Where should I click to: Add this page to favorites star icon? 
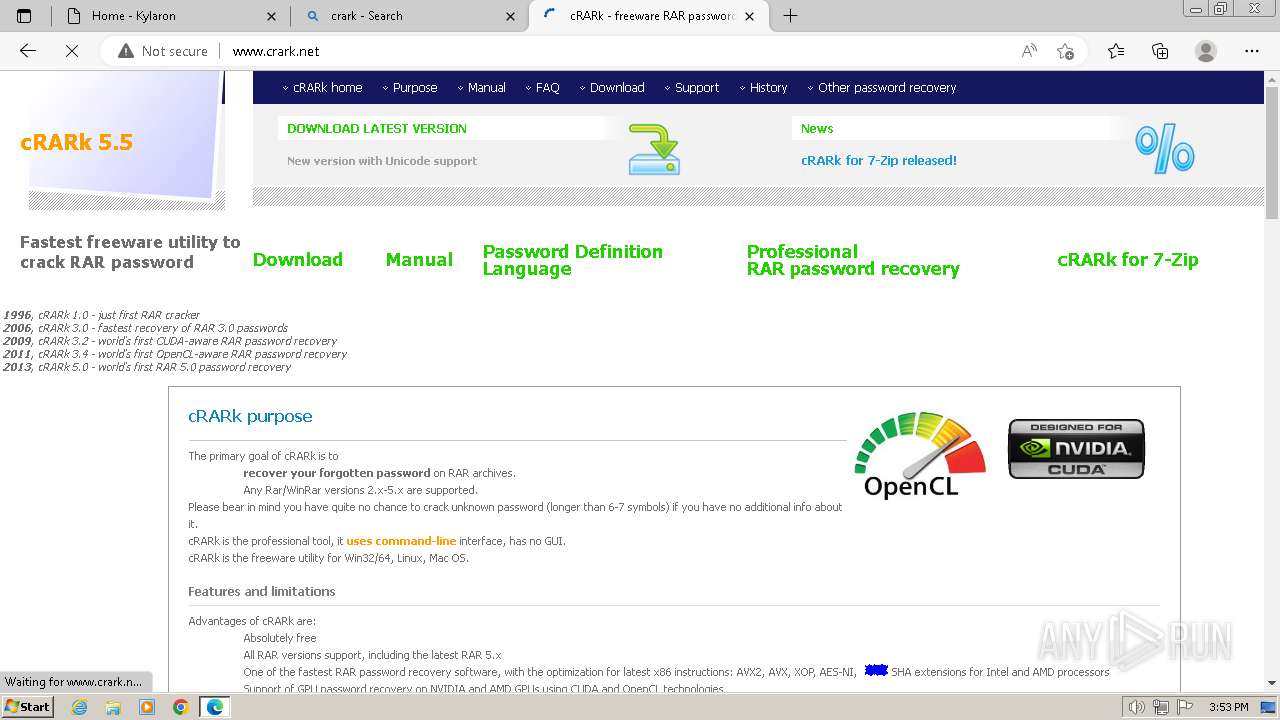1066,51
